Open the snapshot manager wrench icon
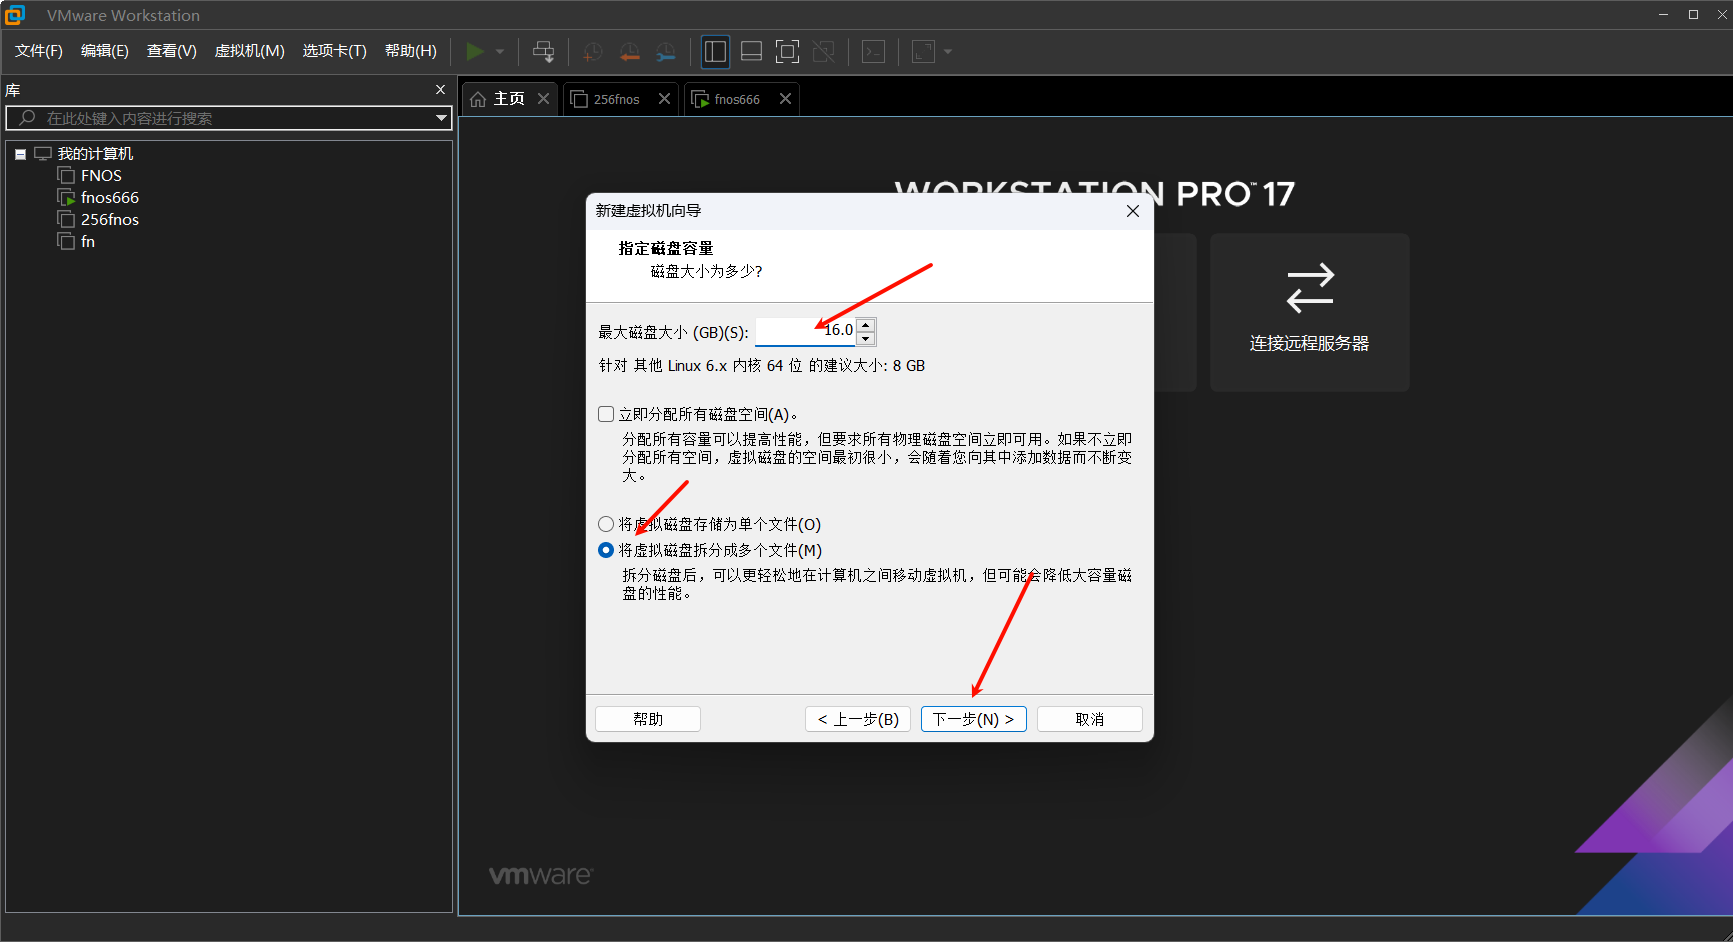The height and width of the screenshot is (942, 1733). point(666,52)
